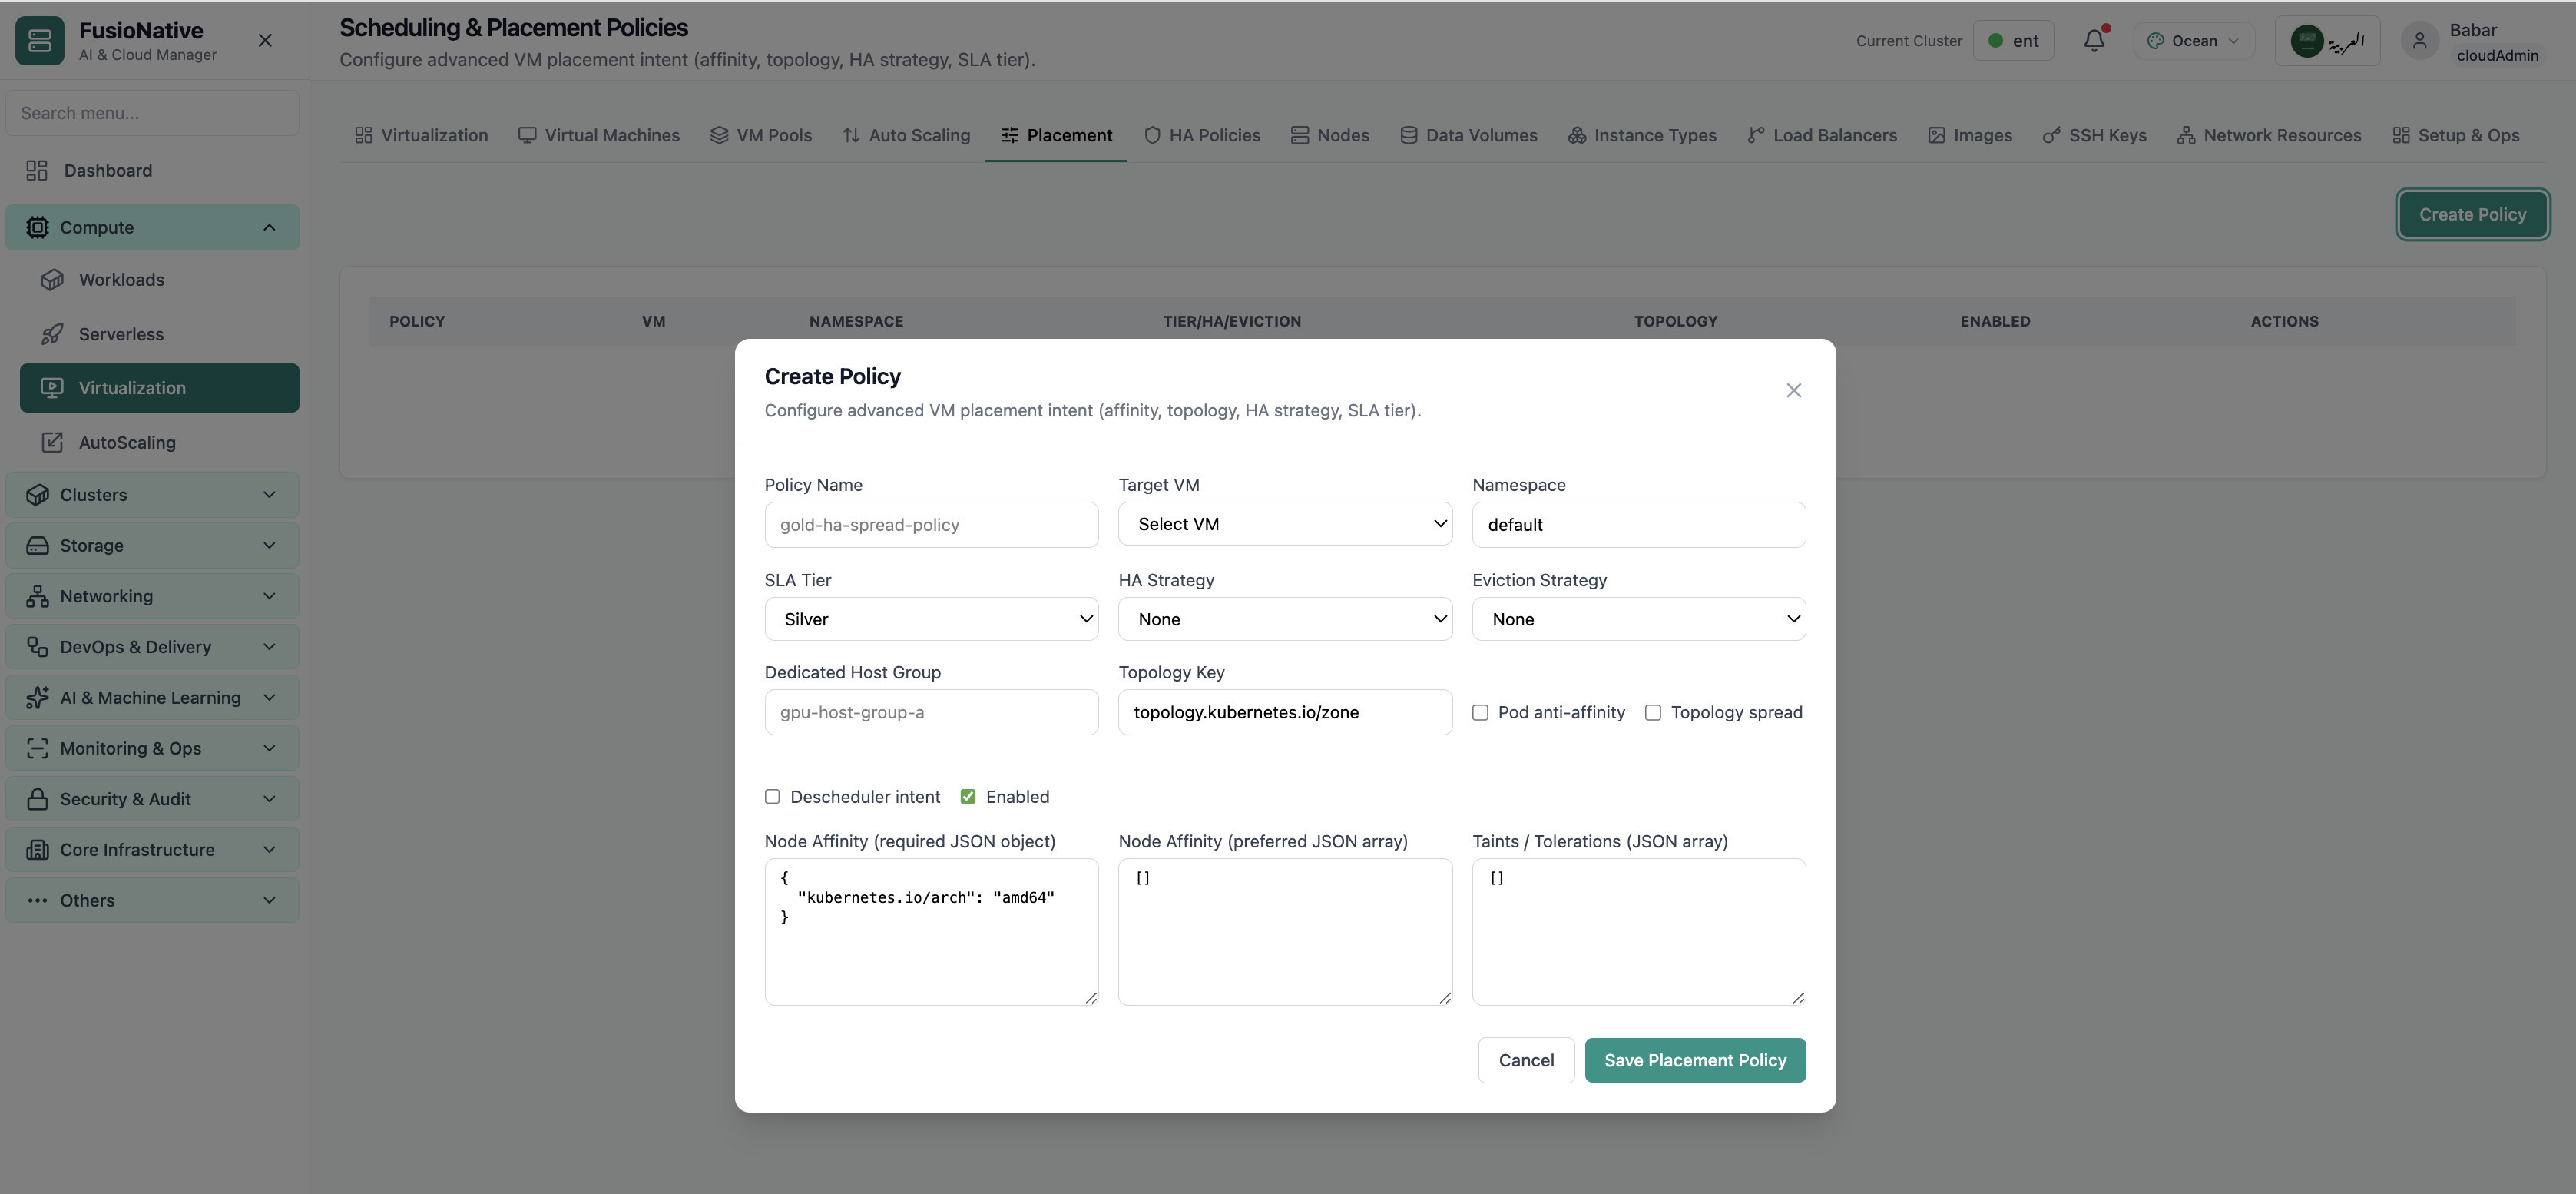This screenshot has height=1194, width=2576.
Task: Open the Setup & Ops tab
Action: point(2456,135)
